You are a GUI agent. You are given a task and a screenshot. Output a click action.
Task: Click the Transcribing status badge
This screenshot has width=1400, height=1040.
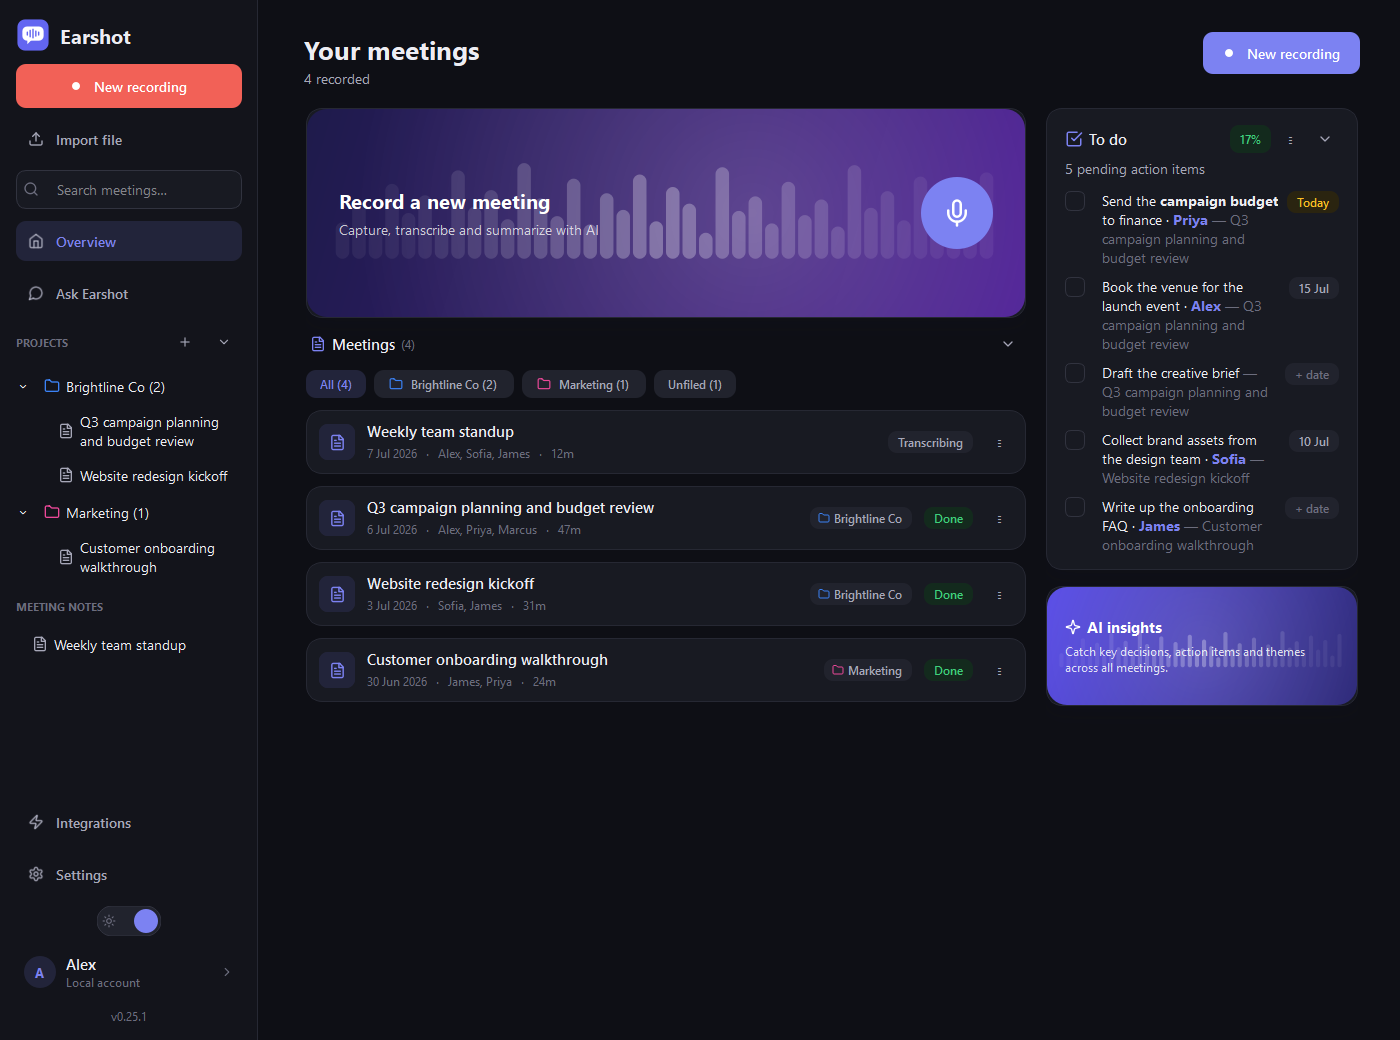(x=930, y=442)
